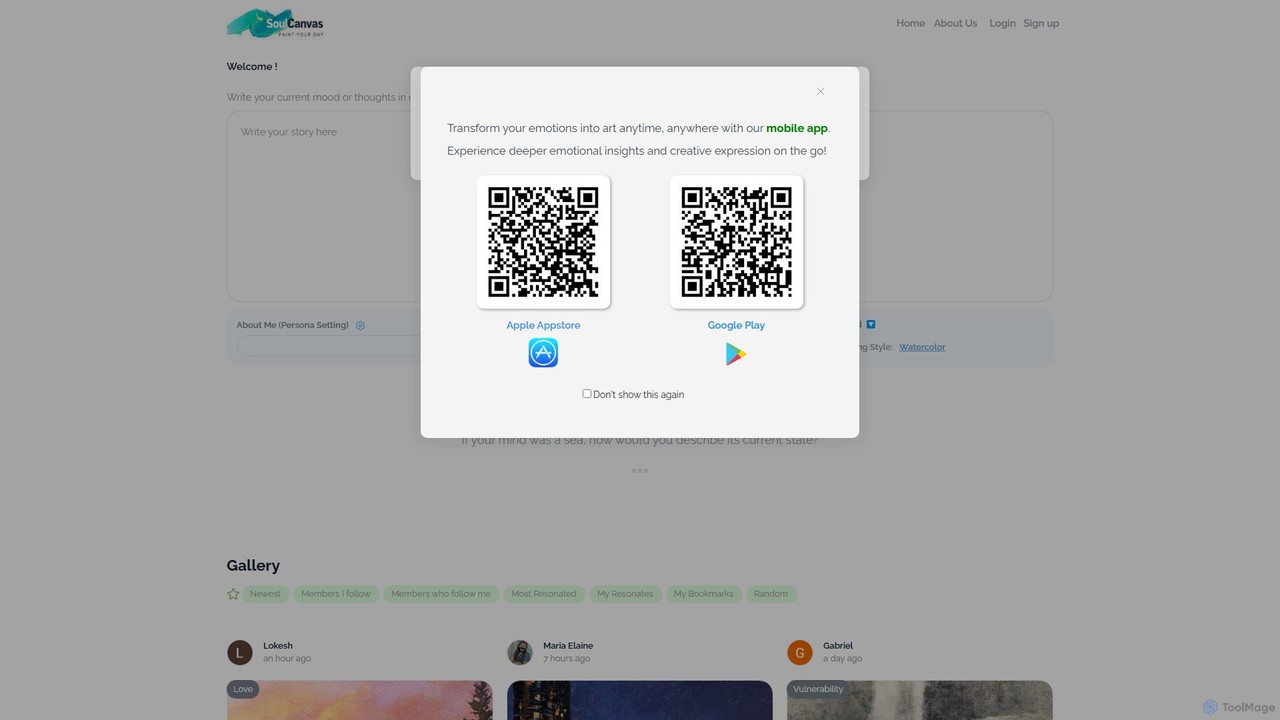The height and width of the screenshot is (720, 1280).
Task: Show My Bookmarks in gallery
Action: tap(703, 594)
